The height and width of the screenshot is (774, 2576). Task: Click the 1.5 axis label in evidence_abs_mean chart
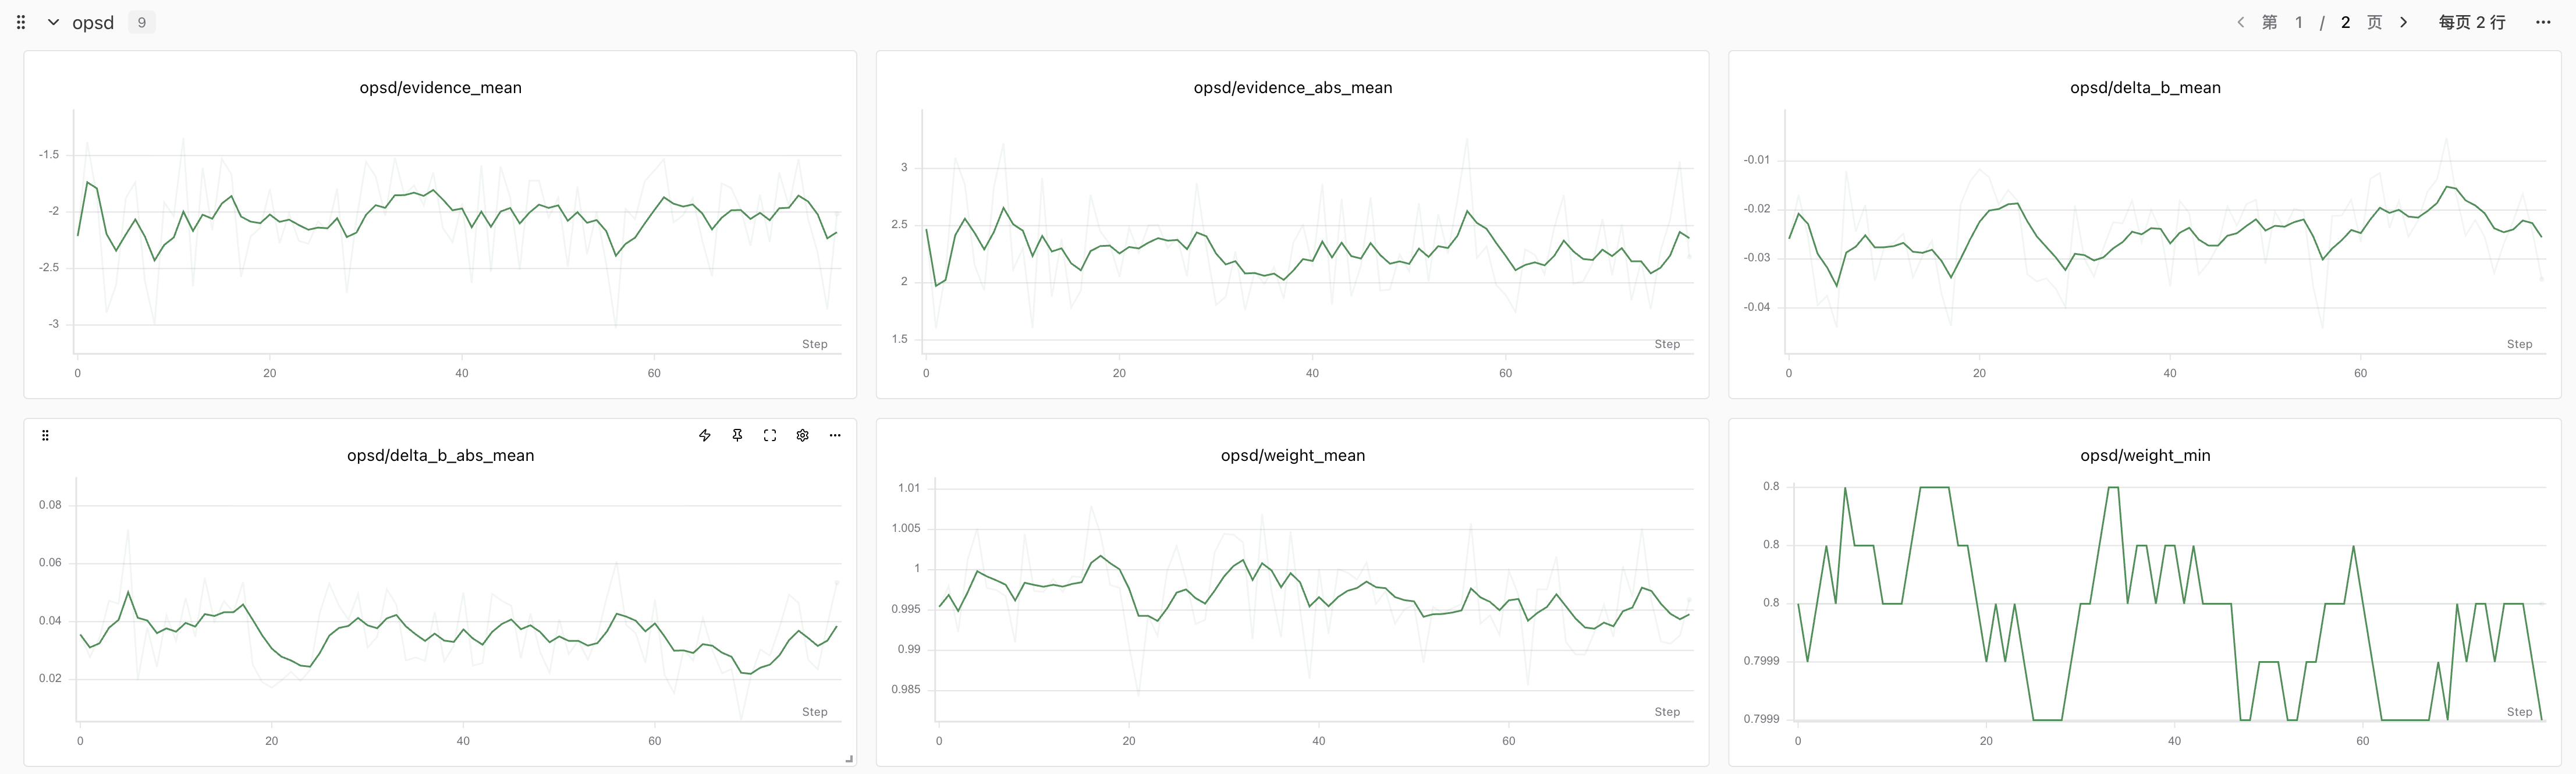(900, 339)
